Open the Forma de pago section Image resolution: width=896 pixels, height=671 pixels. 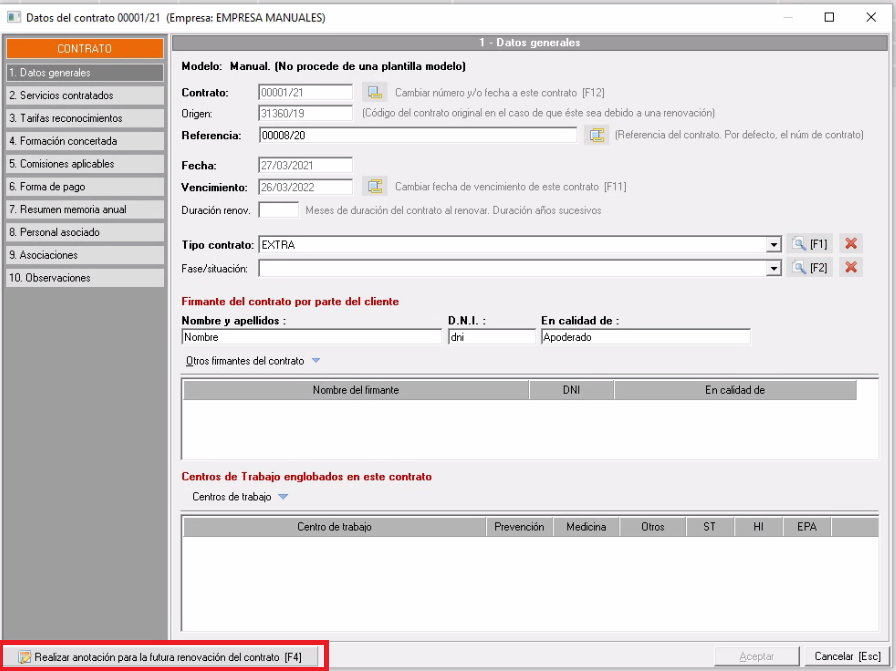click(x=84, y=187)
